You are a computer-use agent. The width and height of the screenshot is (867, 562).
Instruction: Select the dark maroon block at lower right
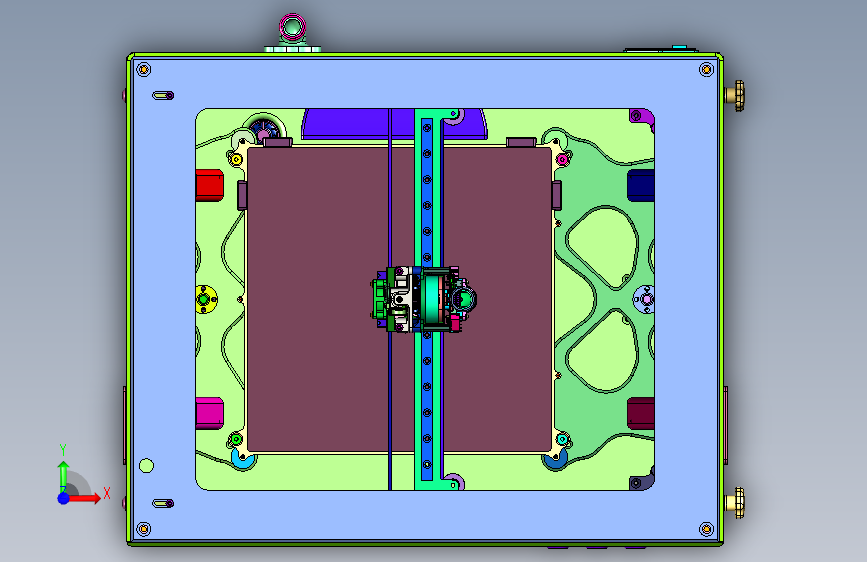coord(641,413)
